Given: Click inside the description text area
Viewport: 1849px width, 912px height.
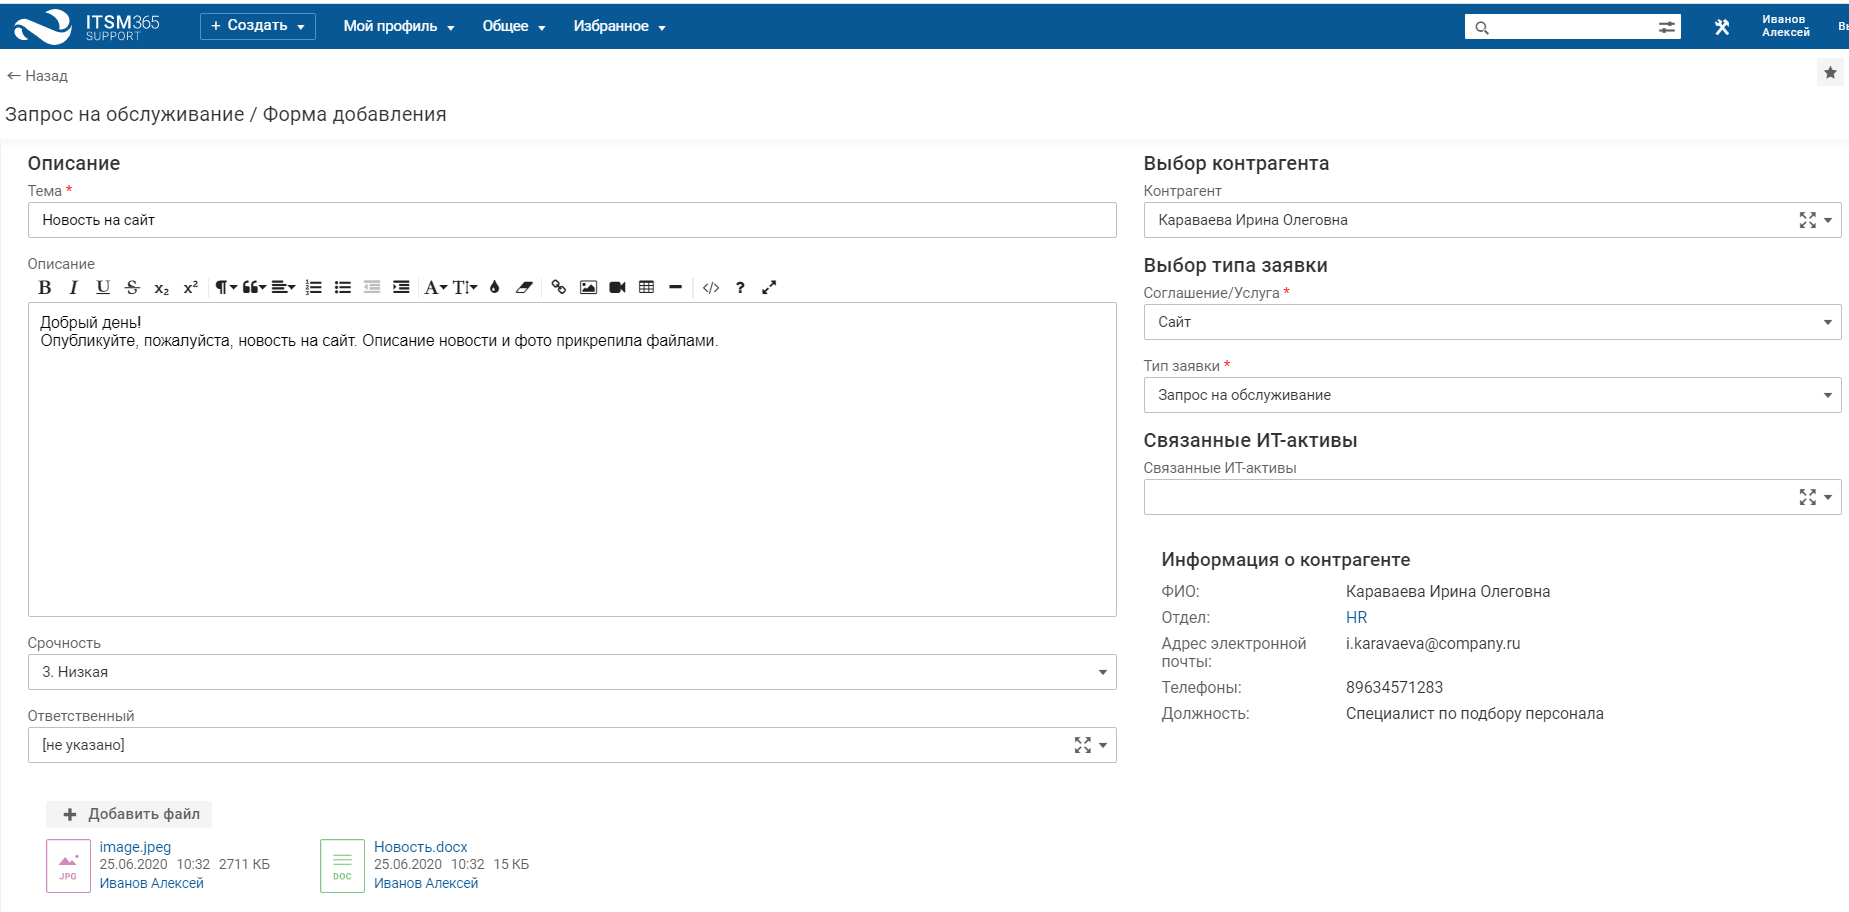Looking at the screenshot, I should [x=572, y=460].
